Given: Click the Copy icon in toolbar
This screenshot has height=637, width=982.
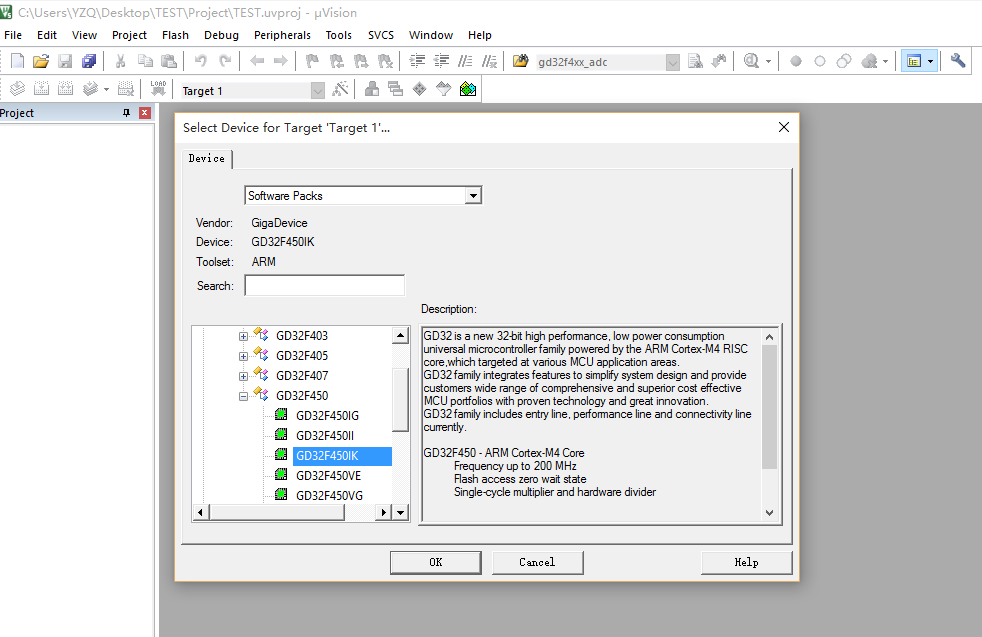Looking at the screenshot, I should 145,61.
